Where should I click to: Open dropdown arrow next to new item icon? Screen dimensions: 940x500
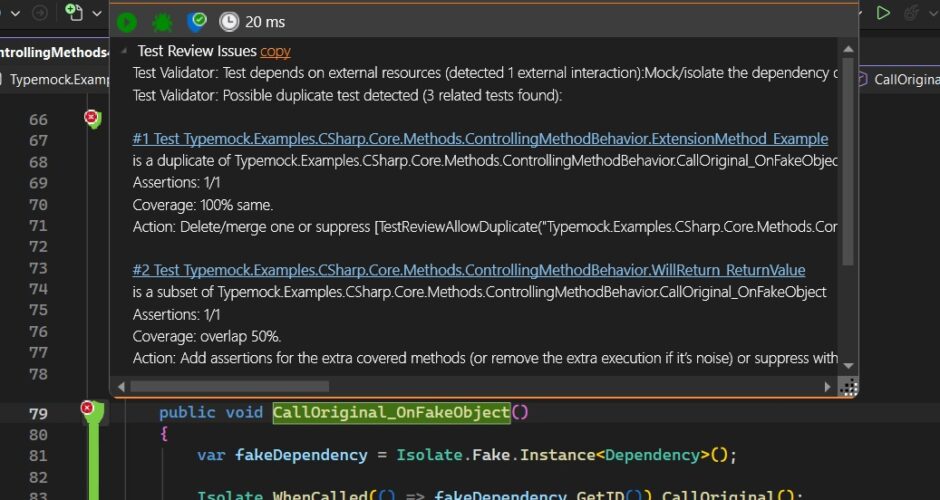click(97, 13)
